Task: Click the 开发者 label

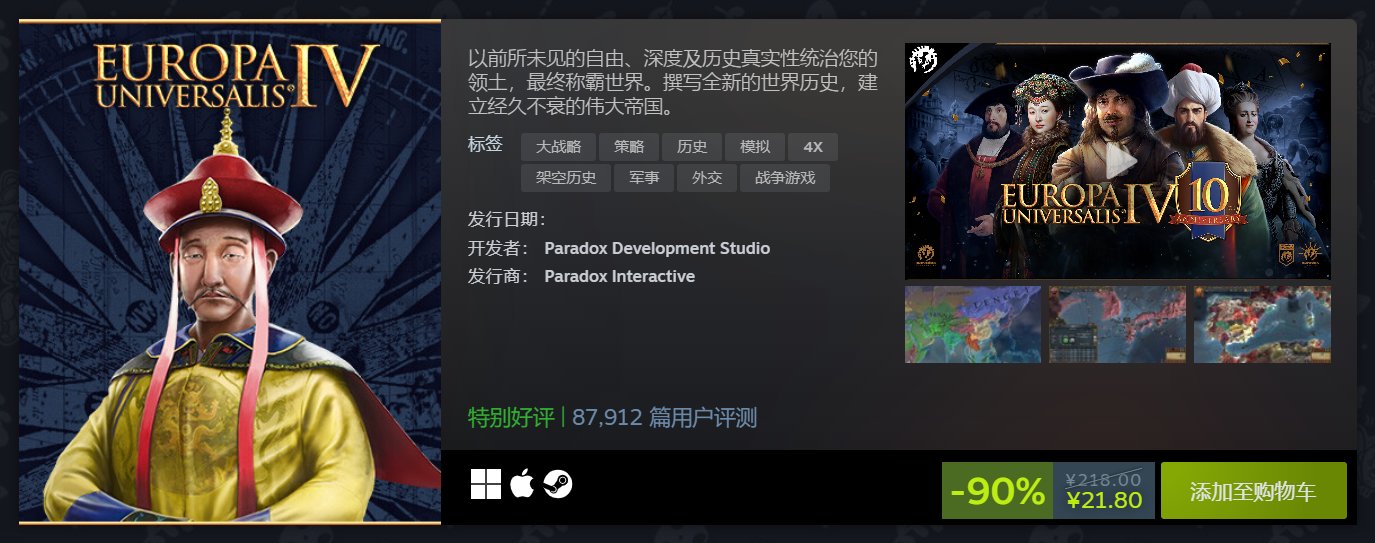Action: tap(498, 248)
